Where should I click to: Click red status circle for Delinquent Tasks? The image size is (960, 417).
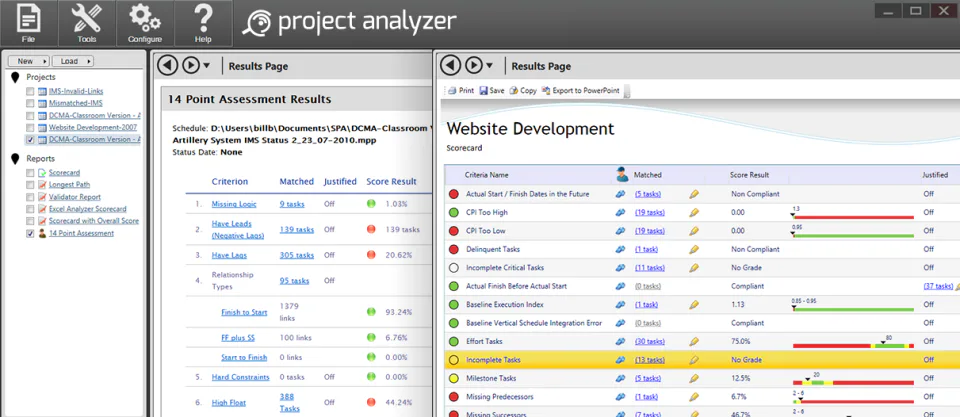click(x=454, y=249)
